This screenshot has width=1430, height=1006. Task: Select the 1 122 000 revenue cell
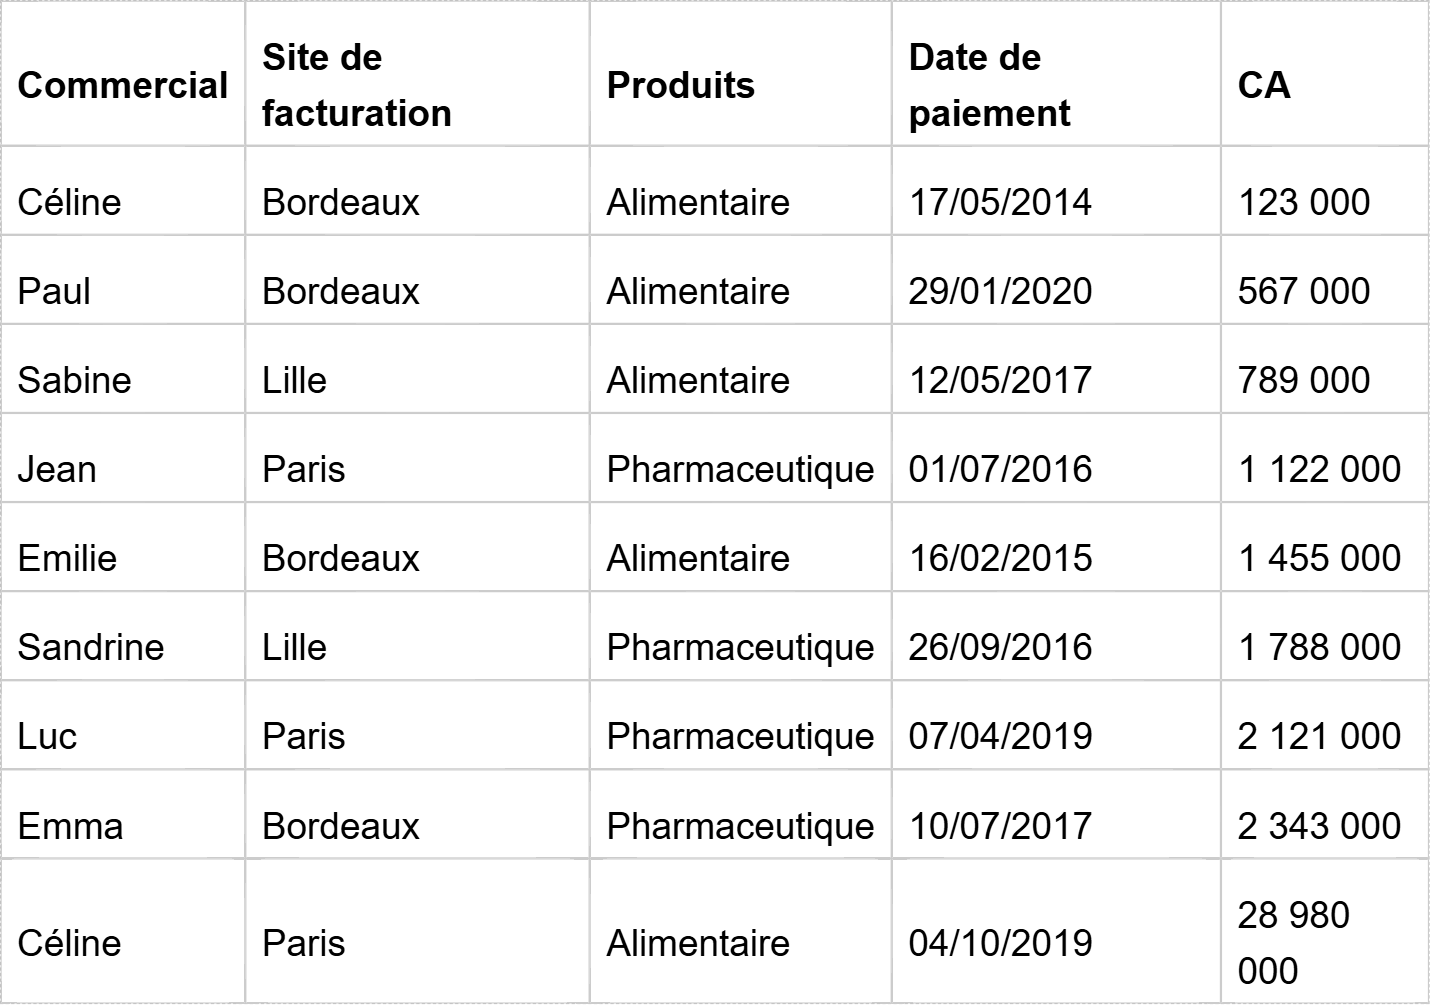click(x=1319, y=469)
